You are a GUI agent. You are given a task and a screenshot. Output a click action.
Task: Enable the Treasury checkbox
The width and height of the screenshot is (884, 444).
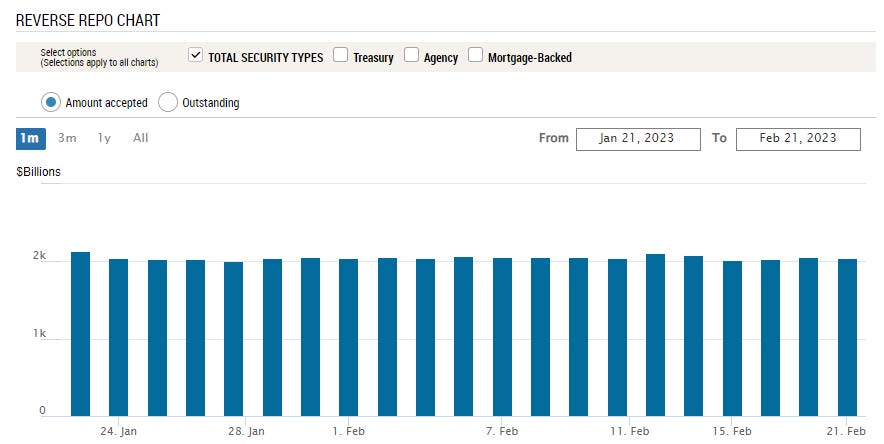coord(341,55)
